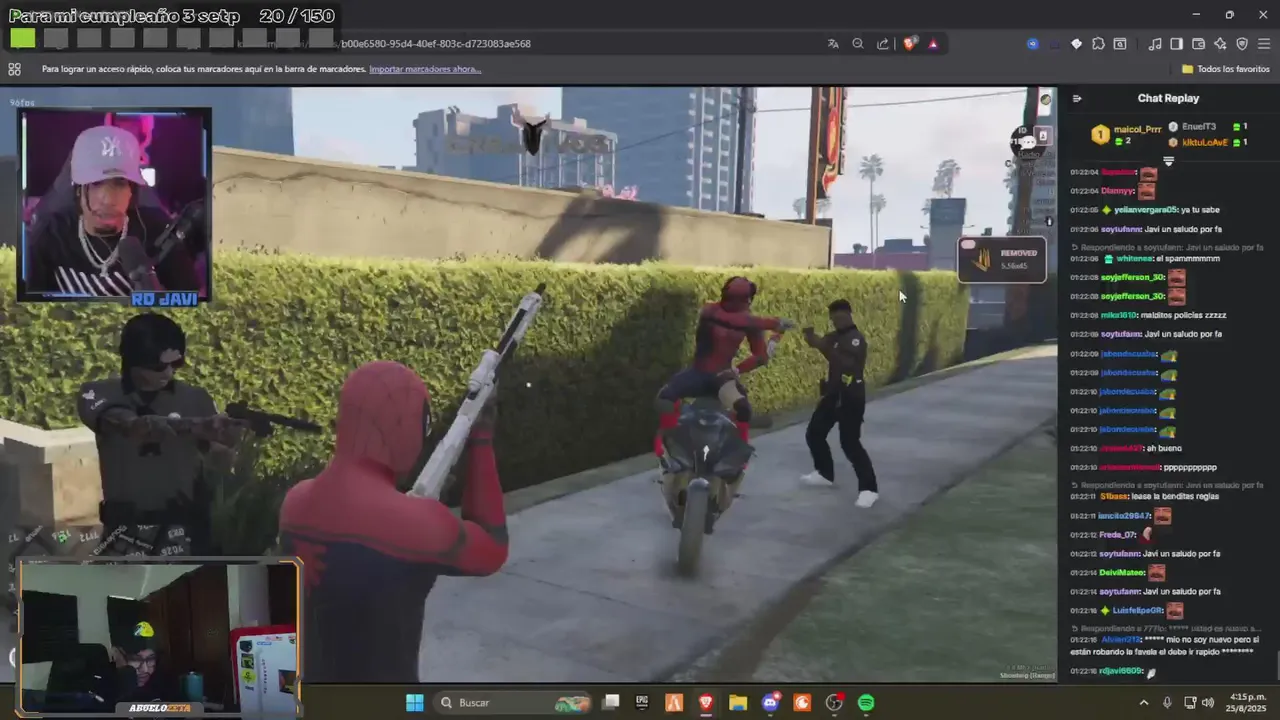The image size is (1280, 720).
Task: Open the Windows Start menu
Action: point(414,703)
